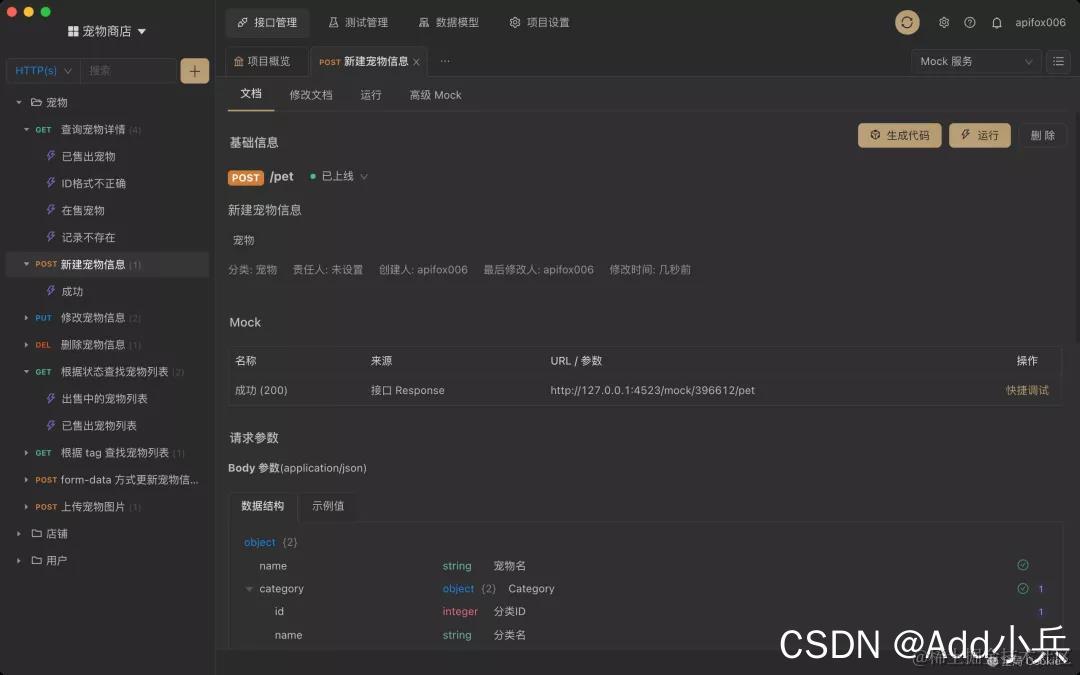Open the Mock service list icon beside dropdown
The height and width of the screenshot is (675, 1080).
tap(1058, 61)
